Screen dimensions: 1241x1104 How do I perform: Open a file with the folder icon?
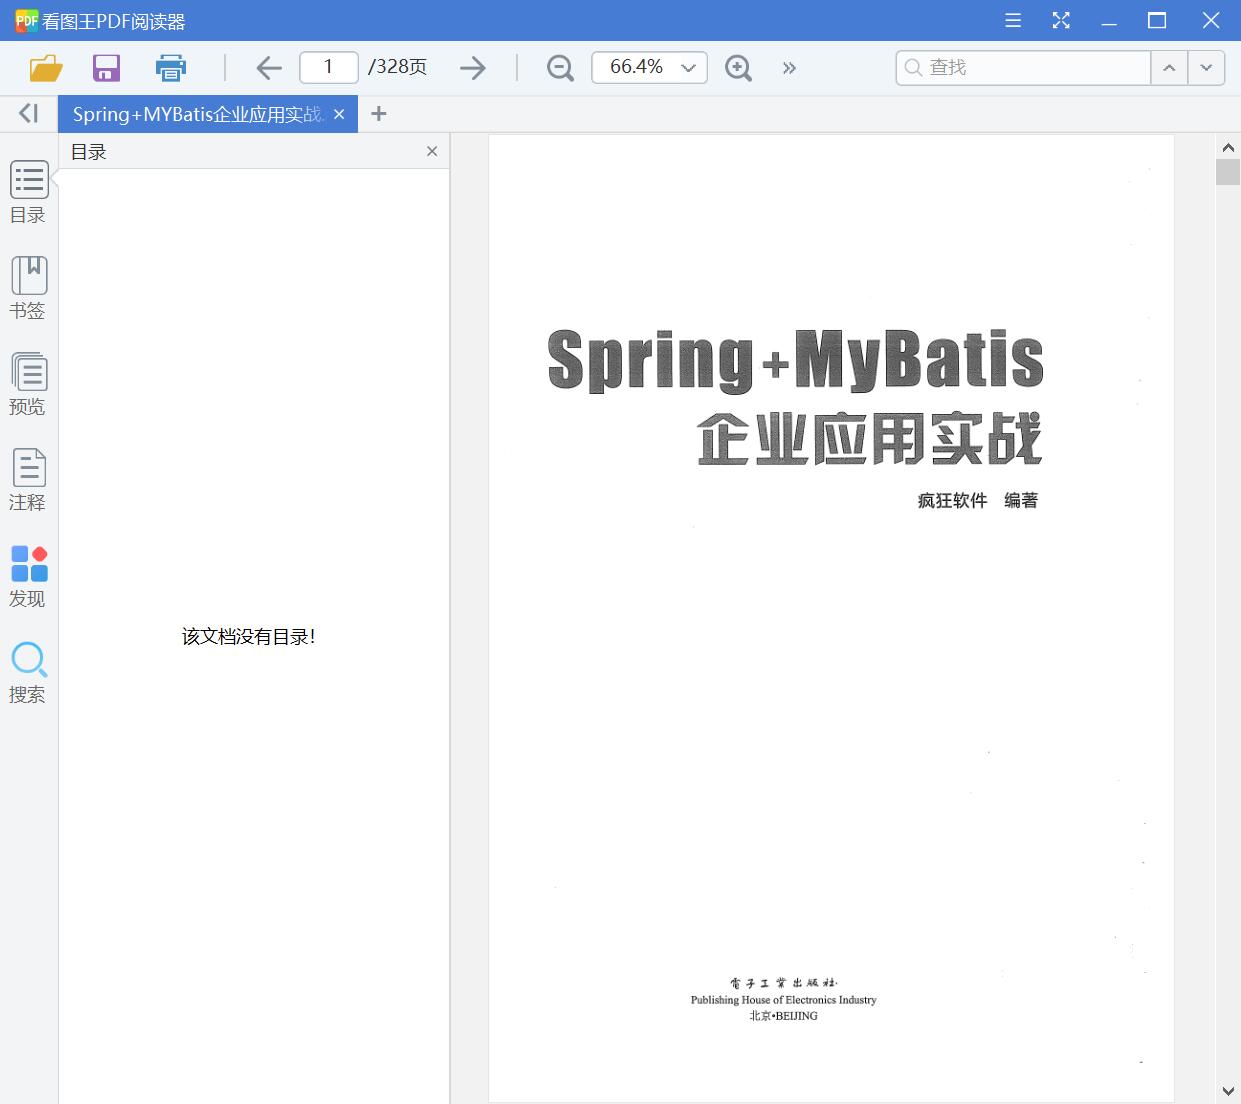(x=46, y=68)
